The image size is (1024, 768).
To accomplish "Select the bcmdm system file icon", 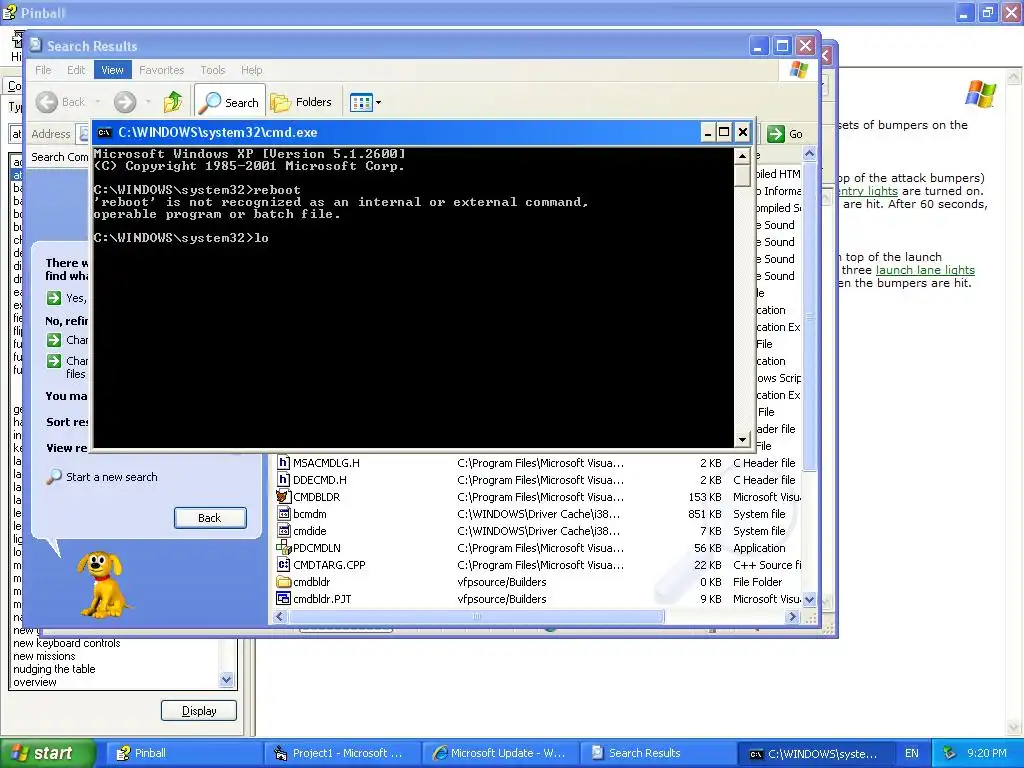I will [283, 514].
